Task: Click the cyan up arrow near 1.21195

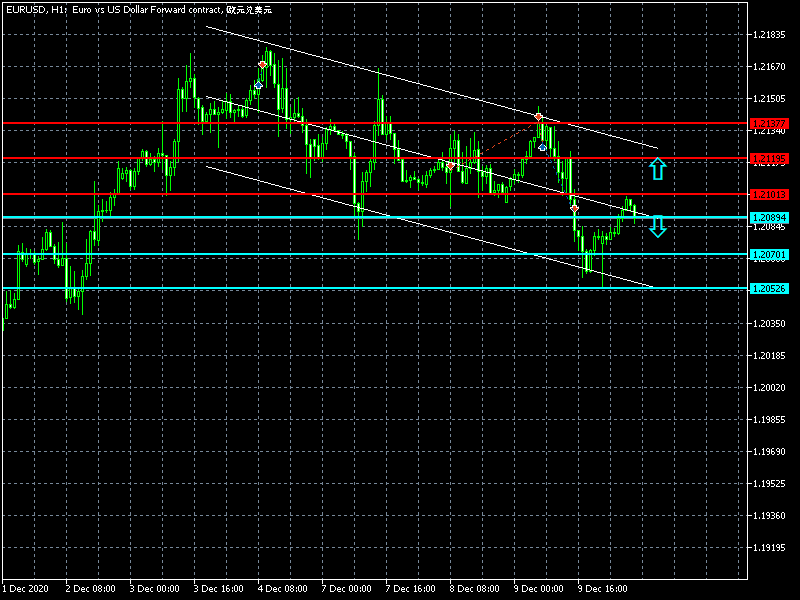Action: click(658, 169)
